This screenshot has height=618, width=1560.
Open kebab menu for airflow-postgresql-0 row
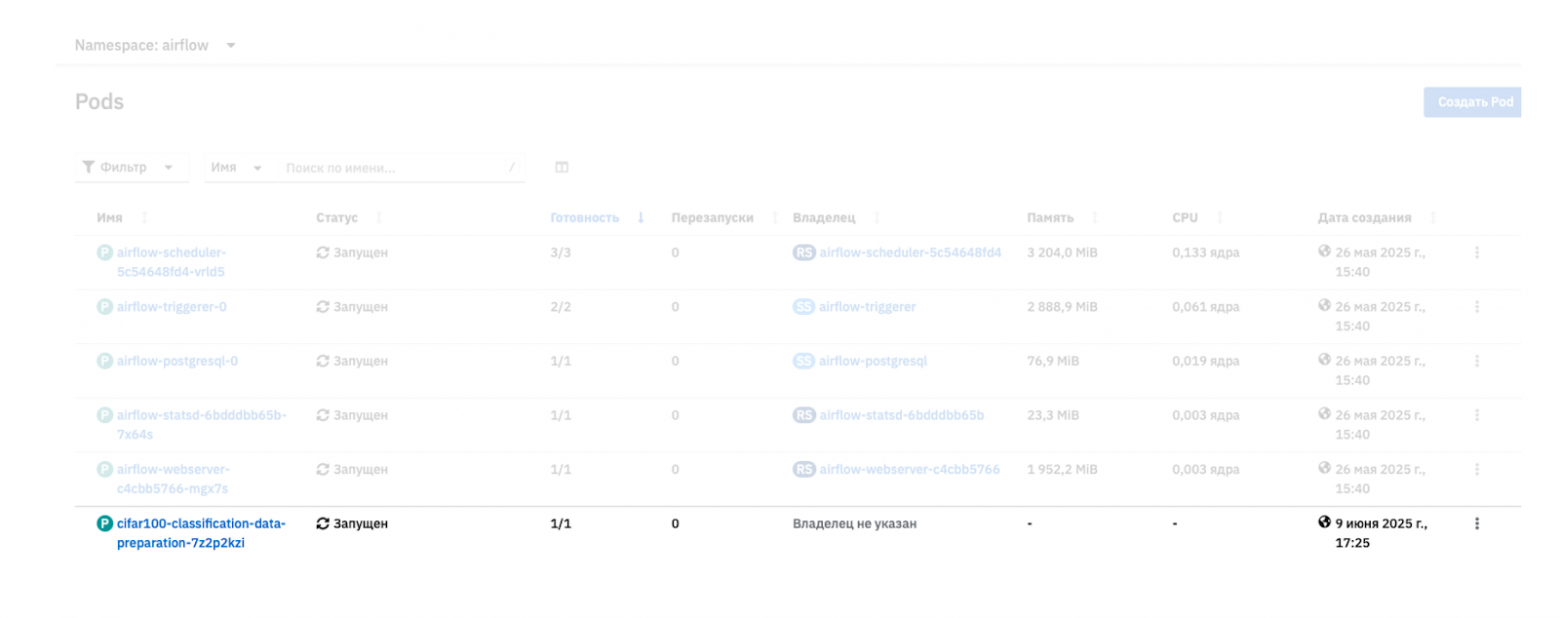[x=1476, y=361]
